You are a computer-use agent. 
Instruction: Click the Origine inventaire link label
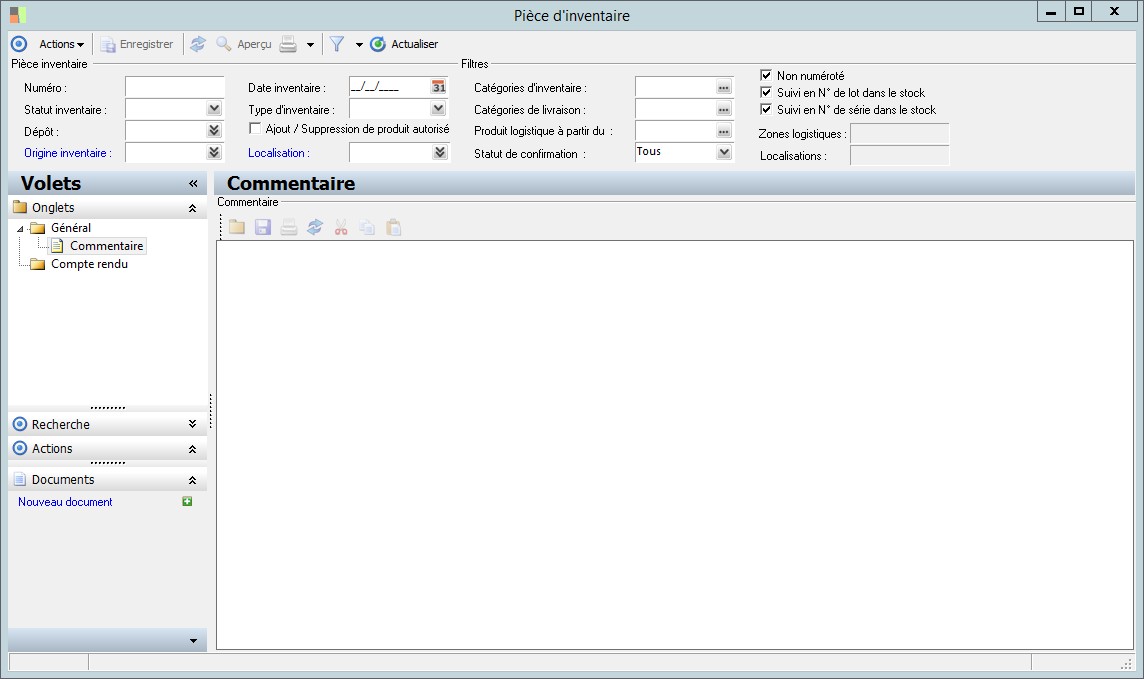(x=67, y=153)
